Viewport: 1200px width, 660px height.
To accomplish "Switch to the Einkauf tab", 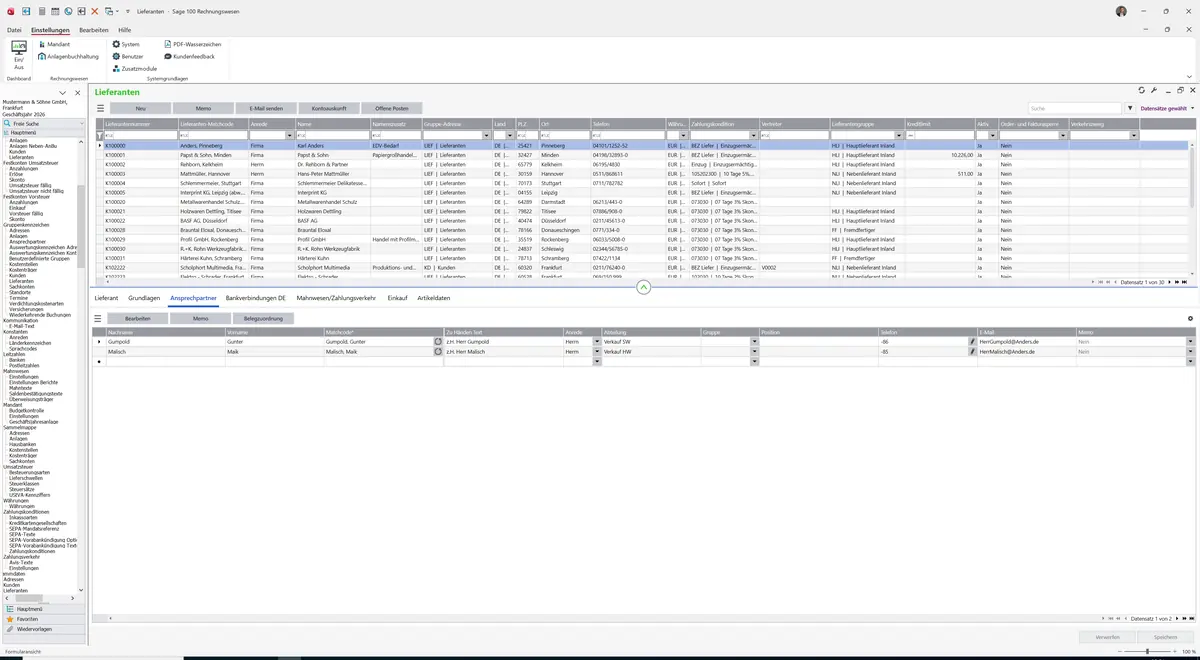I will (x=398, y=298).
